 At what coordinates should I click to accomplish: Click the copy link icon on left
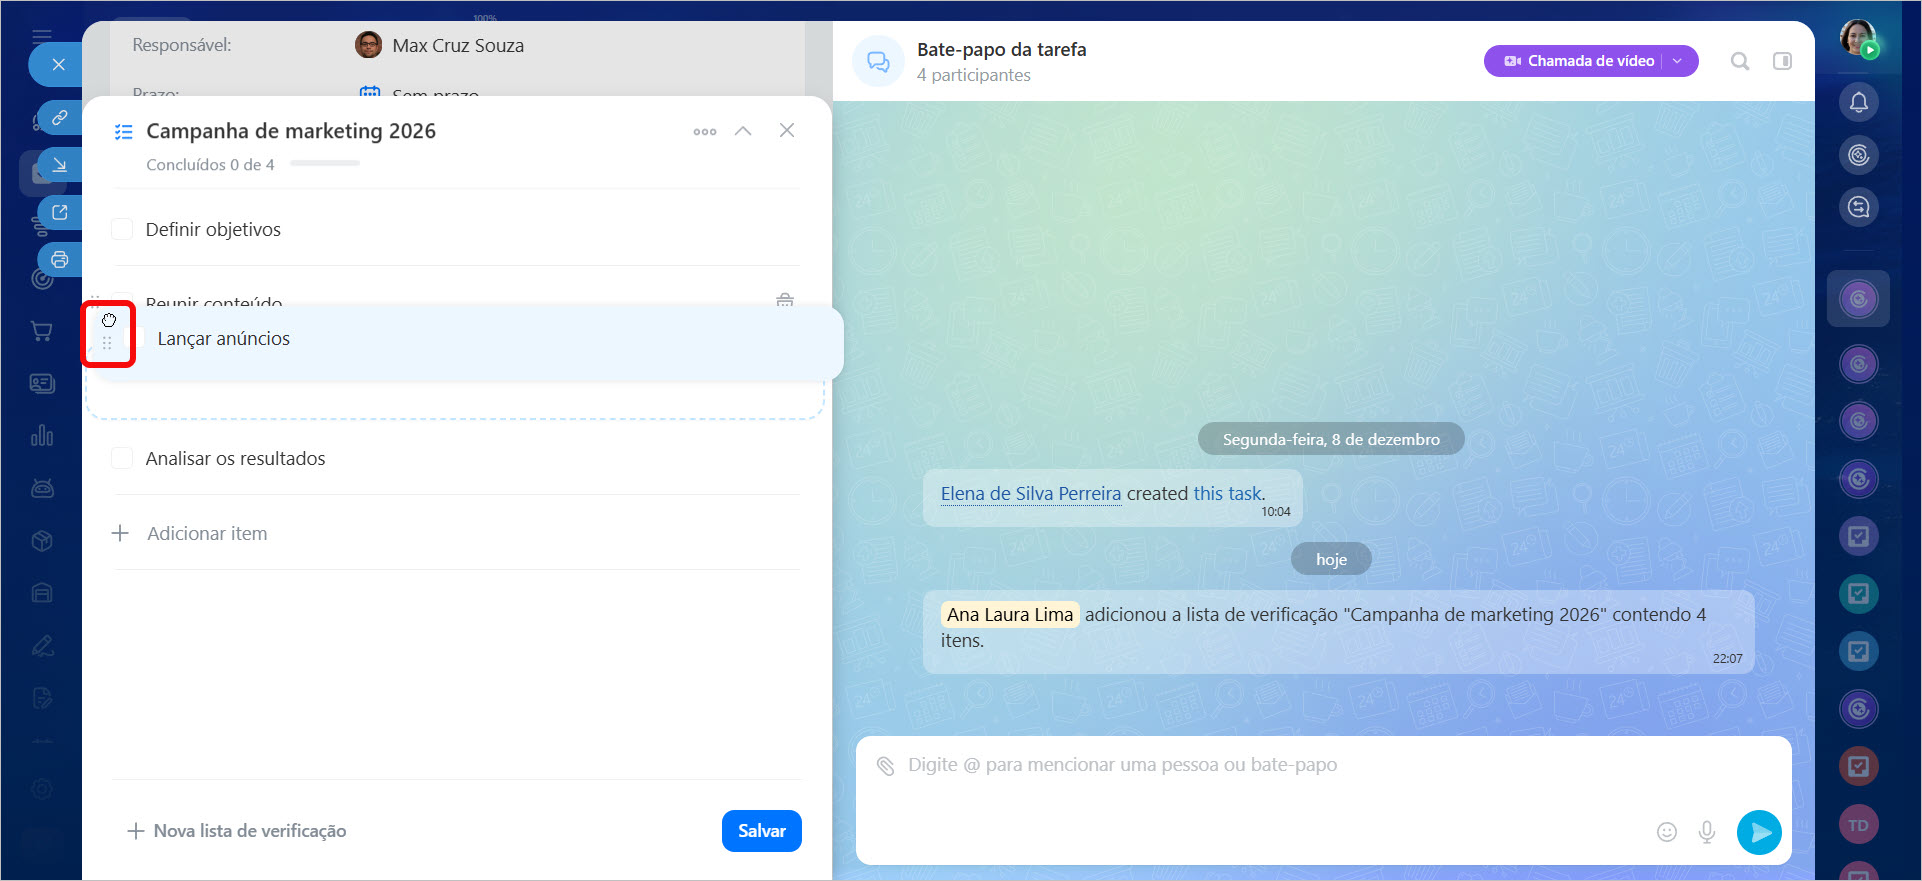(x=60, y=118)
